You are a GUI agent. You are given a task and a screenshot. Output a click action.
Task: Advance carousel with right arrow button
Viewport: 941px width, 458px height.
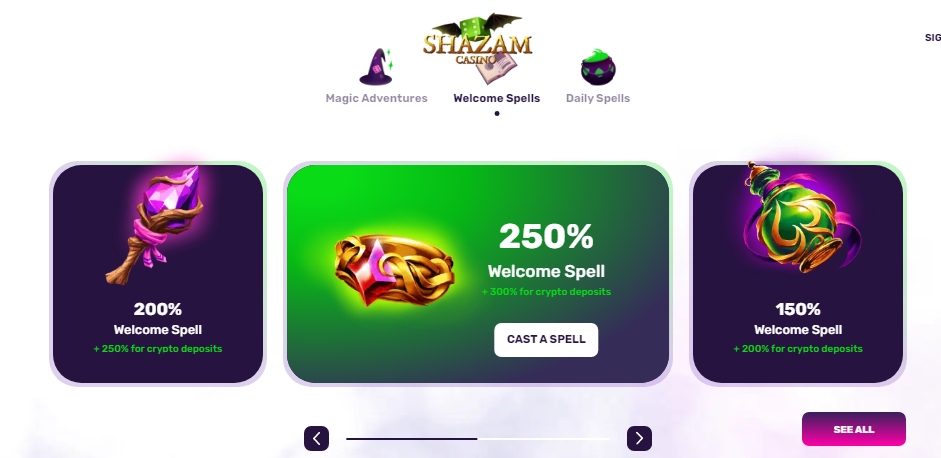[x=639, y=439]
